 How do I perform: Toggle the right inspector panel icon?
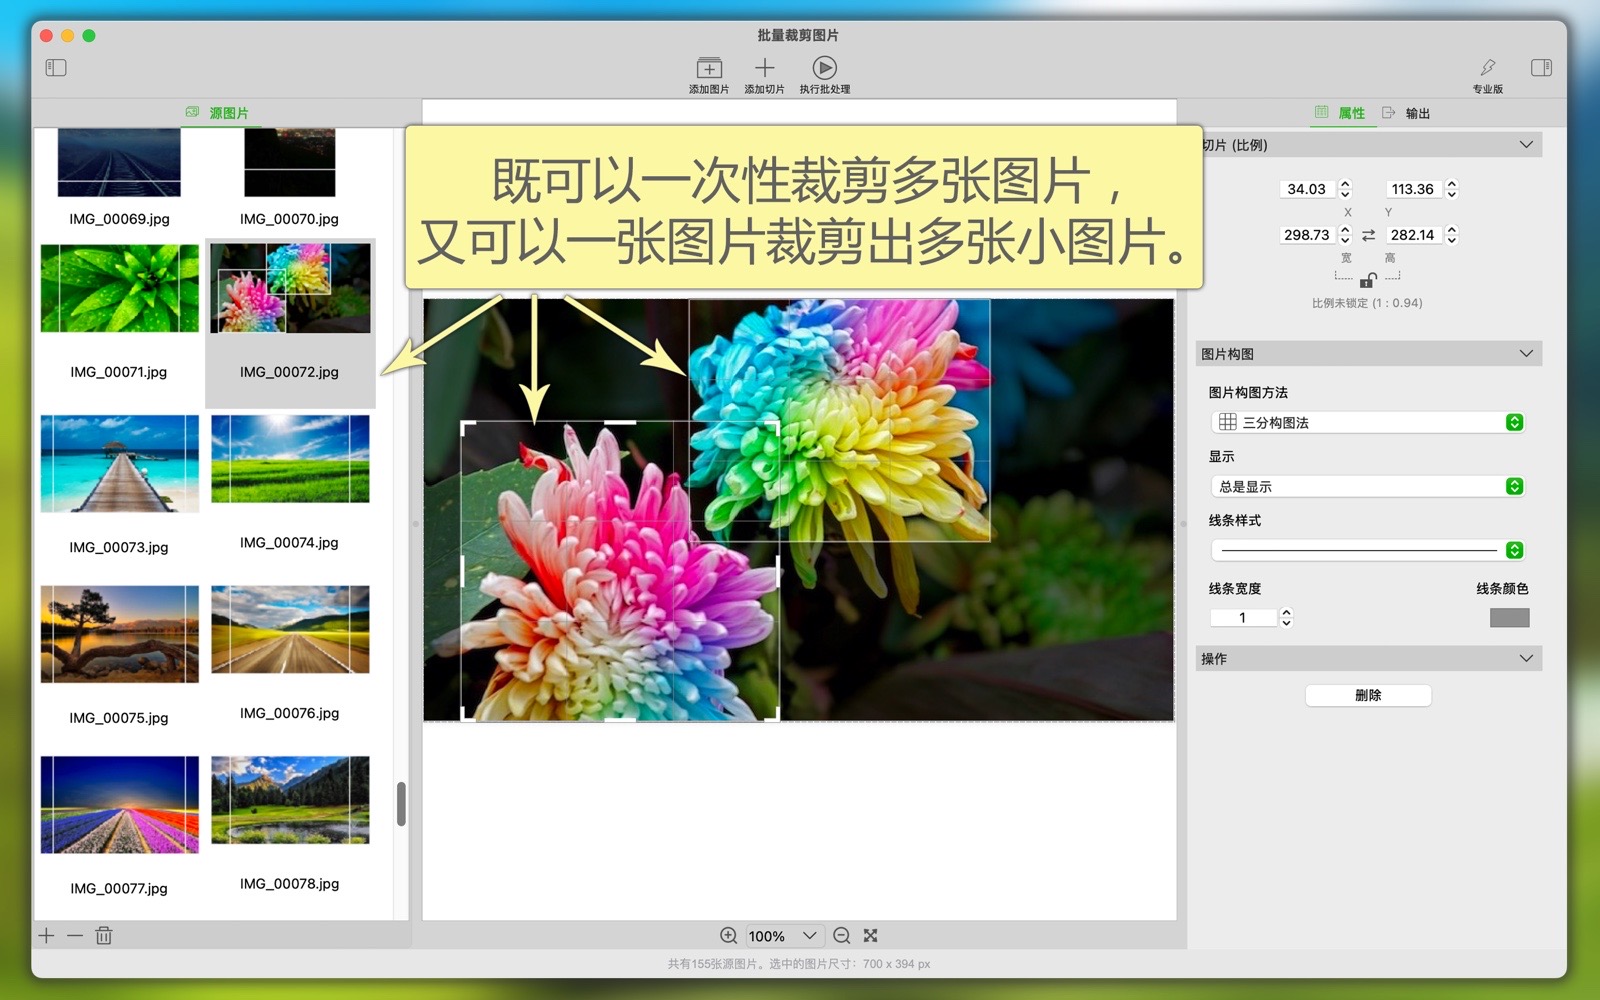coord(1541,68)
